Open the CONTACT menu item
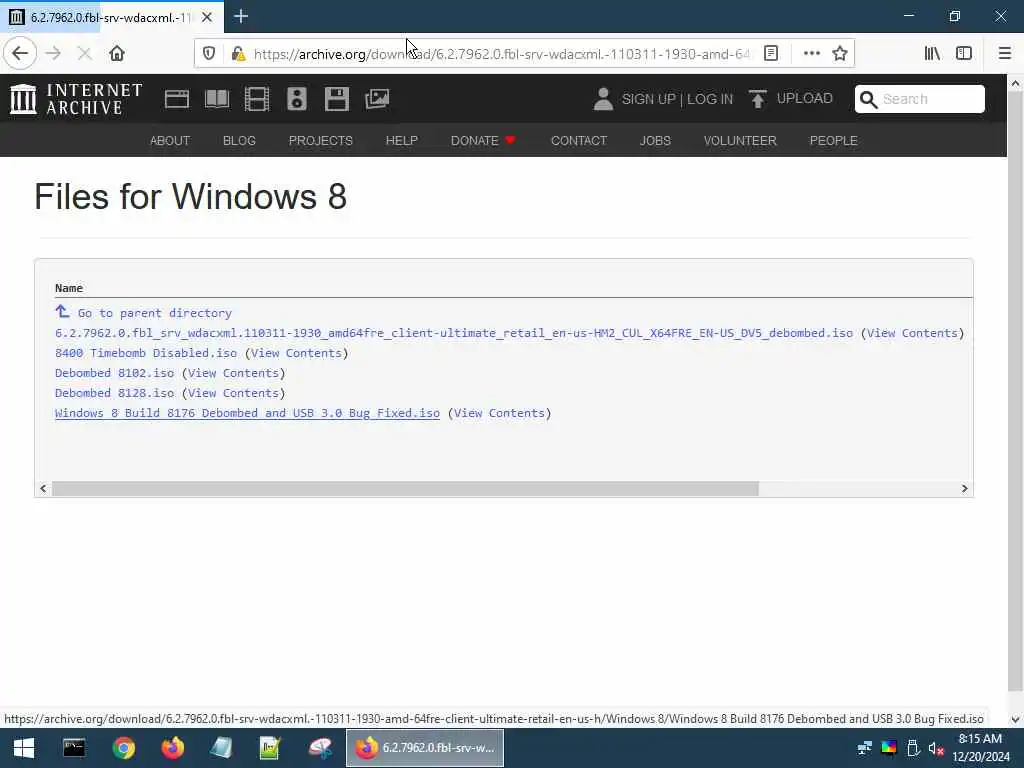 [579, 140]
